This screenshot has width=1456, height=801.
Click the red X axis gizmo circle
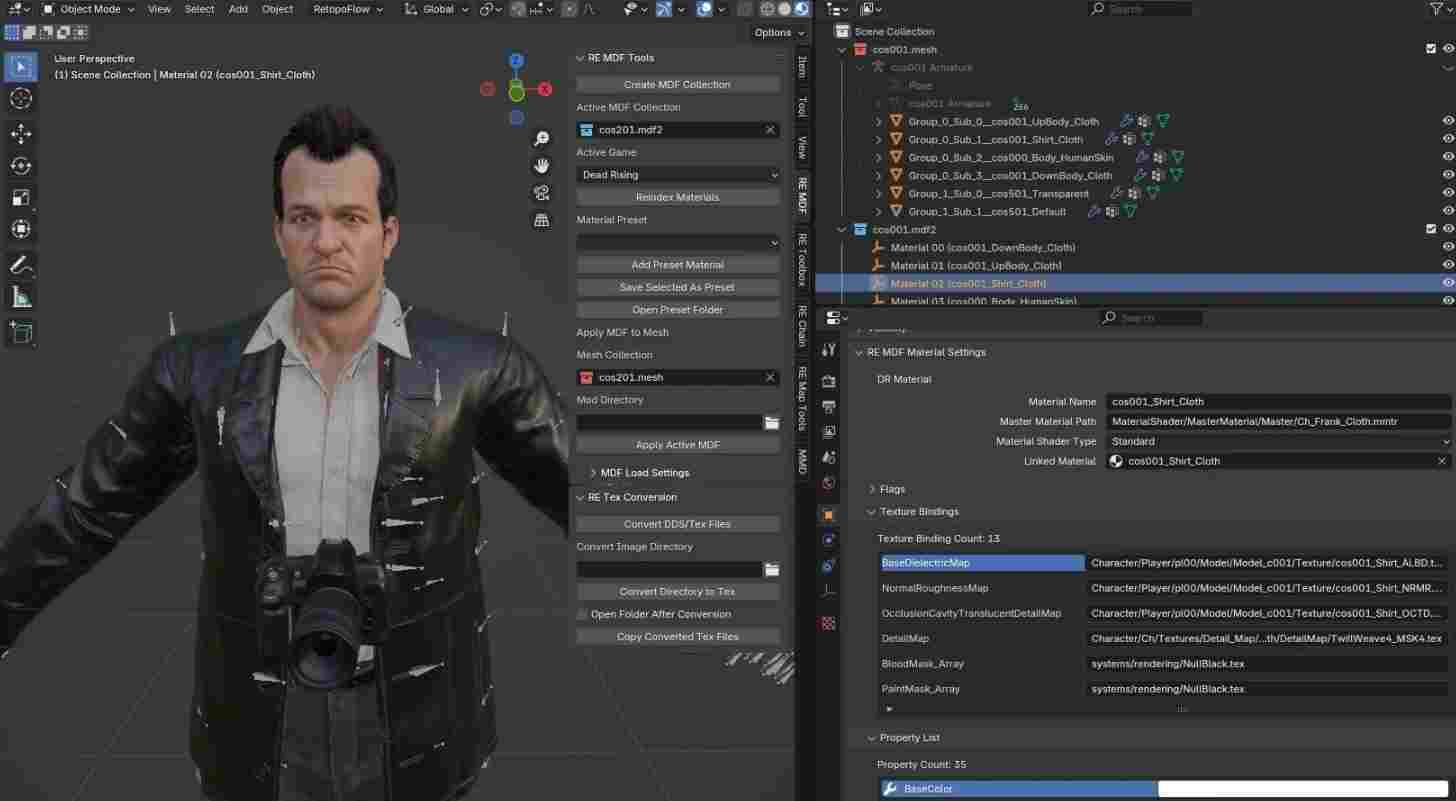(x=545, y=89)
